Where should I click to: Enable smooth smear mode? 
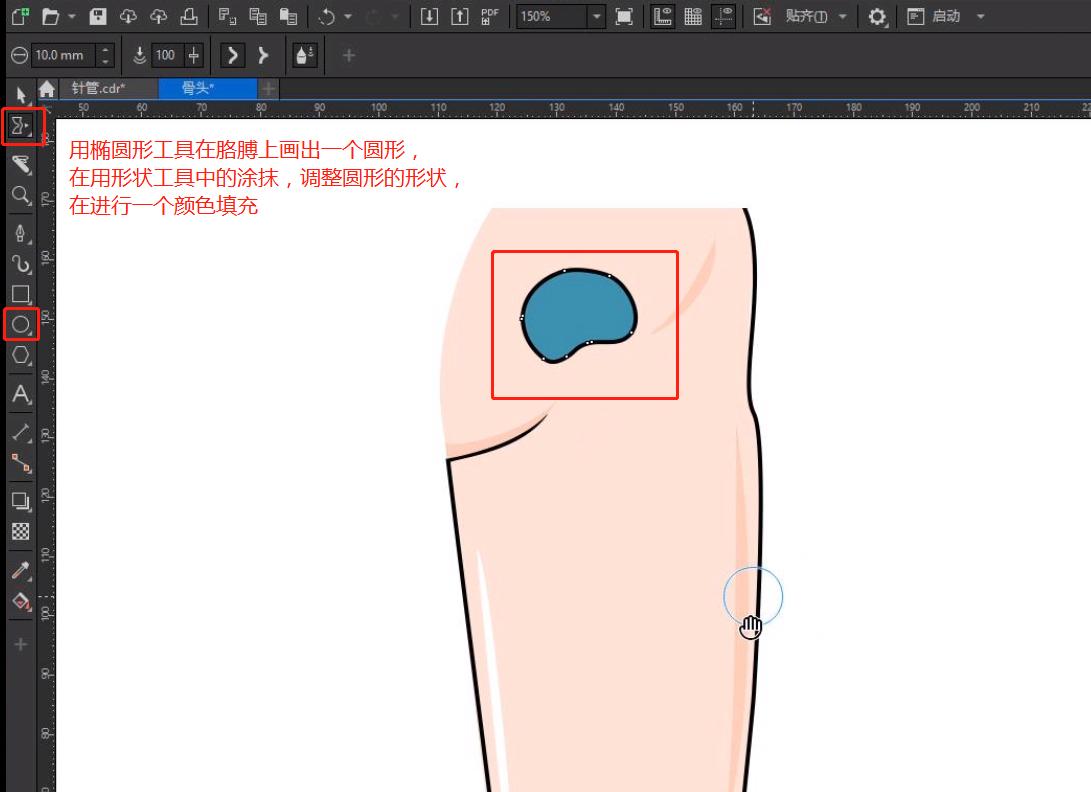[x=232, y=55]
